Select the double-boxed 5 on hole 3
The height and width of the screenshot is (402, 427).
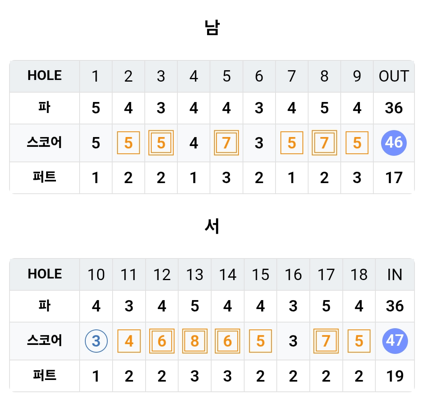pyautogui.click(x=161, y=143)
